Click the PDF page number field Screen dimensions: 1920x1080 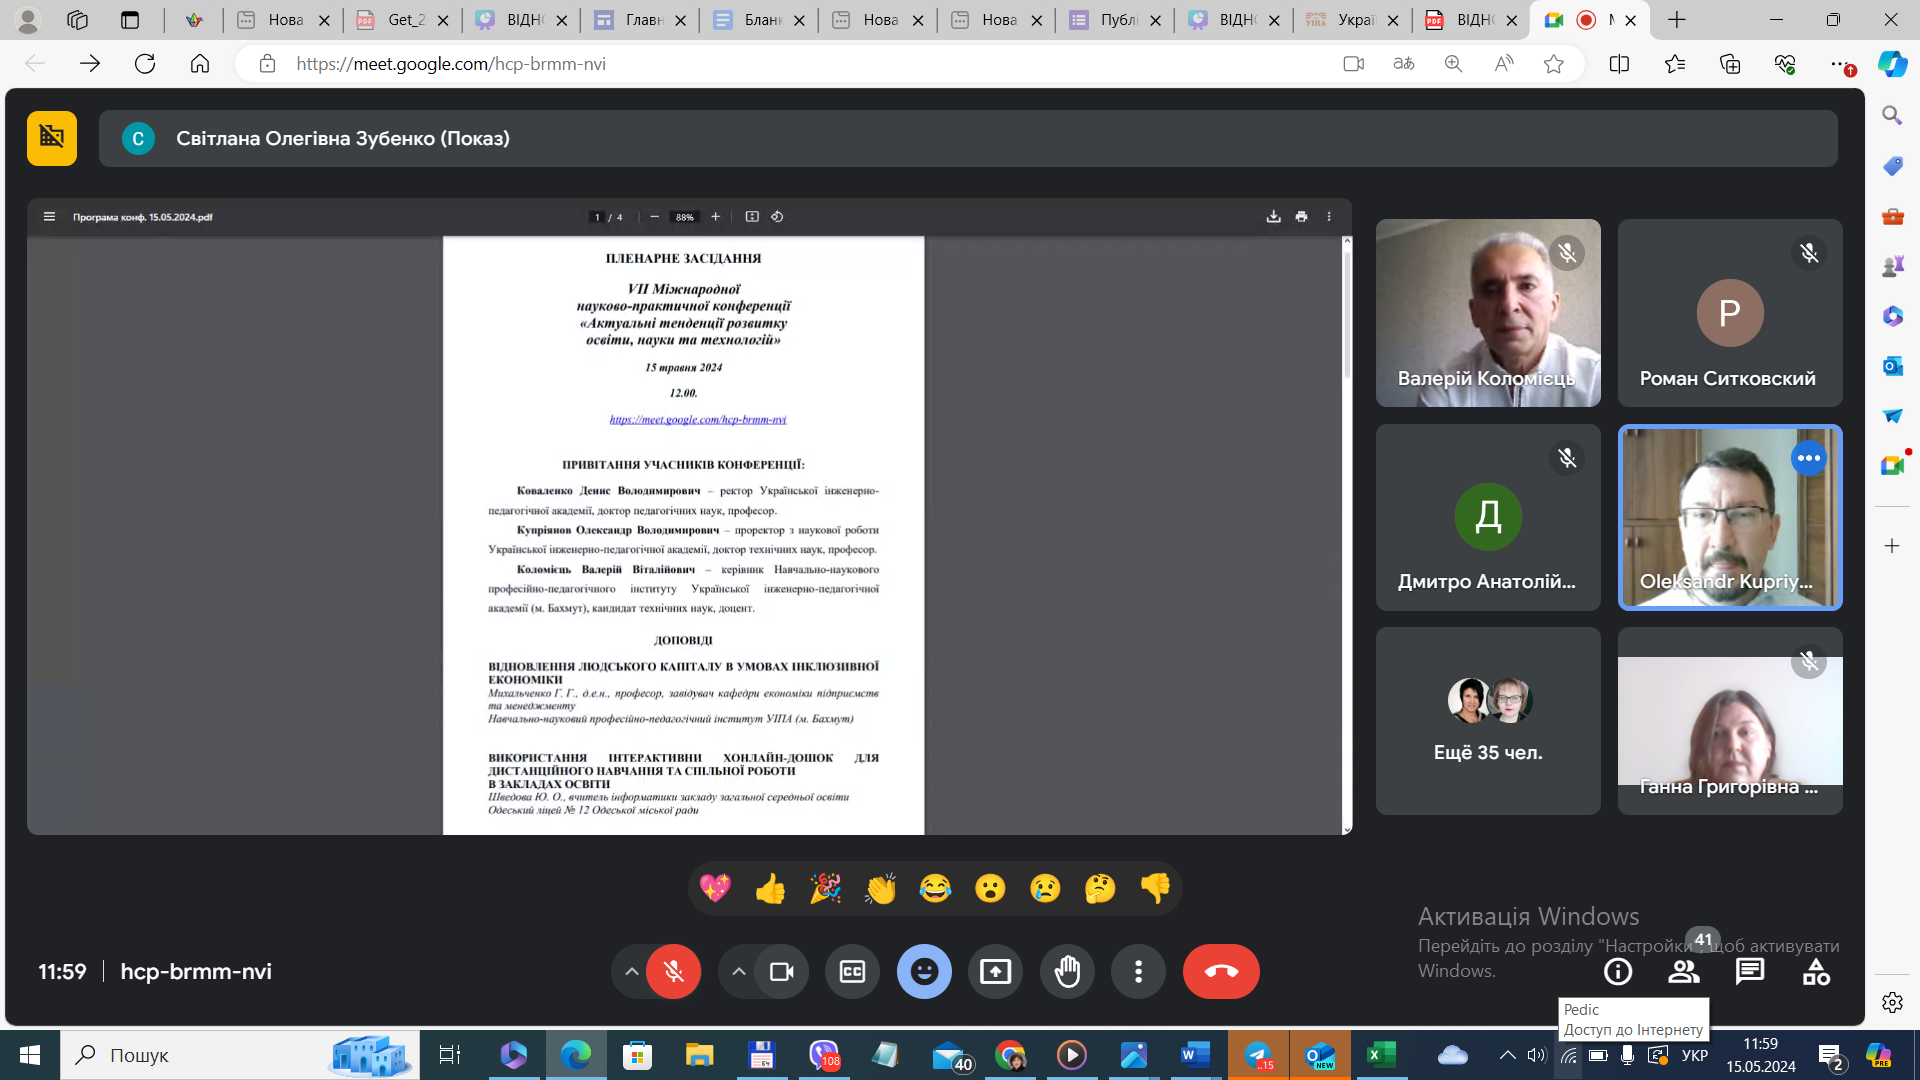(x=597, y=216)
